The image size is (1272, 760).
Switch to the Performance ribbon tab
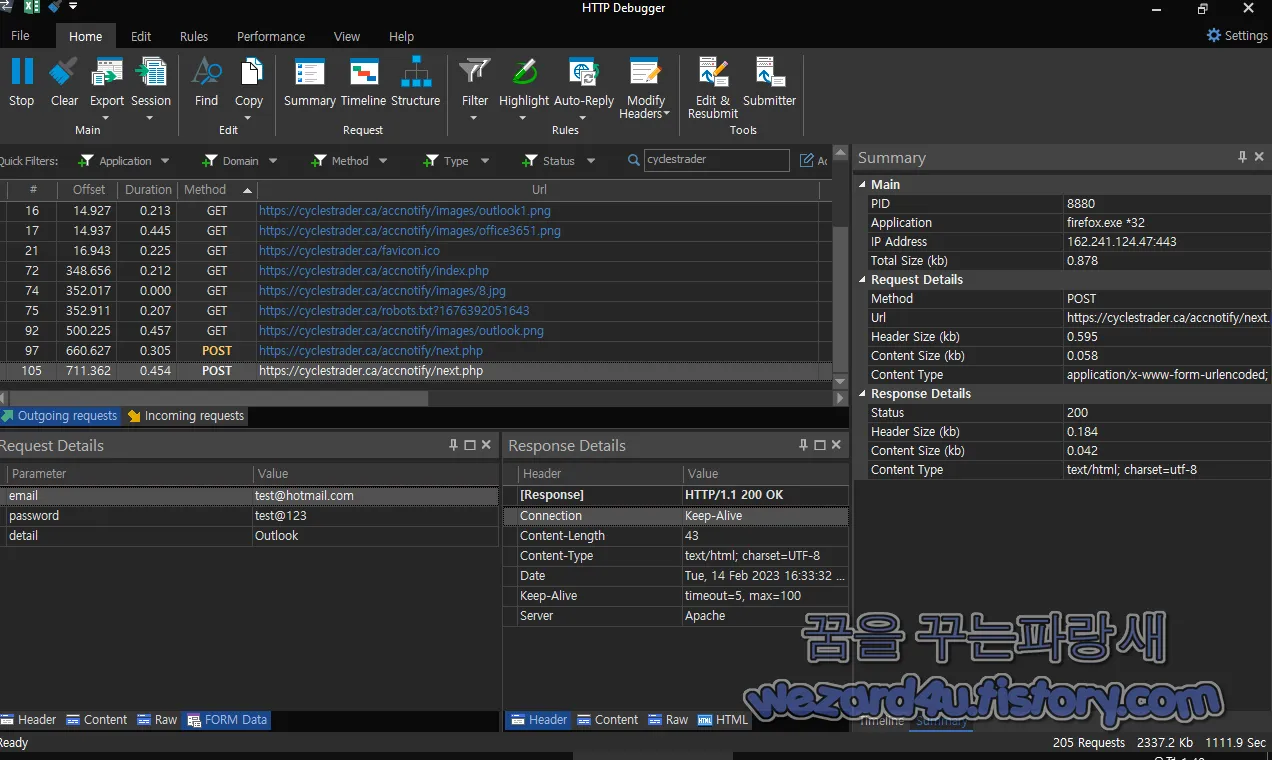coord(271,36)
